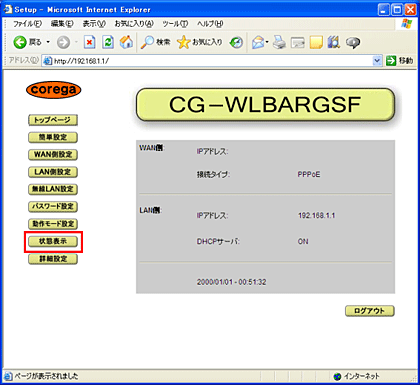
Task: Expand the address bar dropdown arrow
Action: [x=377, y=61]
